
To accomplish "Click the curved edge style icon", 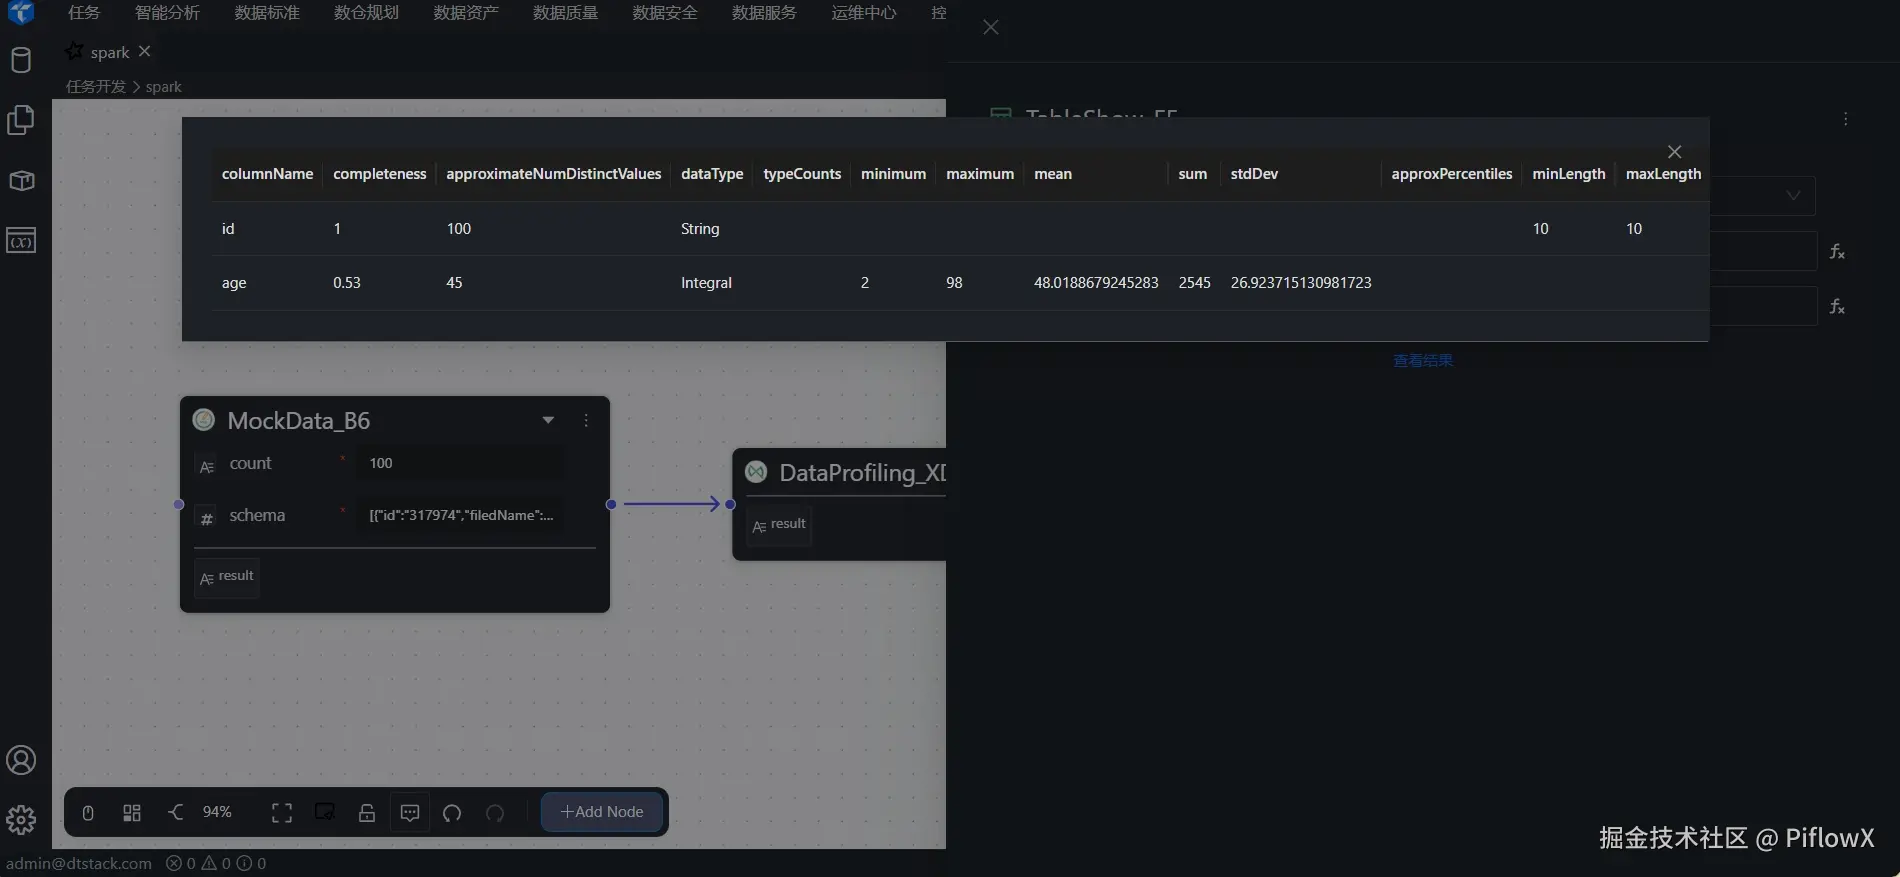I will (x=176, y=812).
